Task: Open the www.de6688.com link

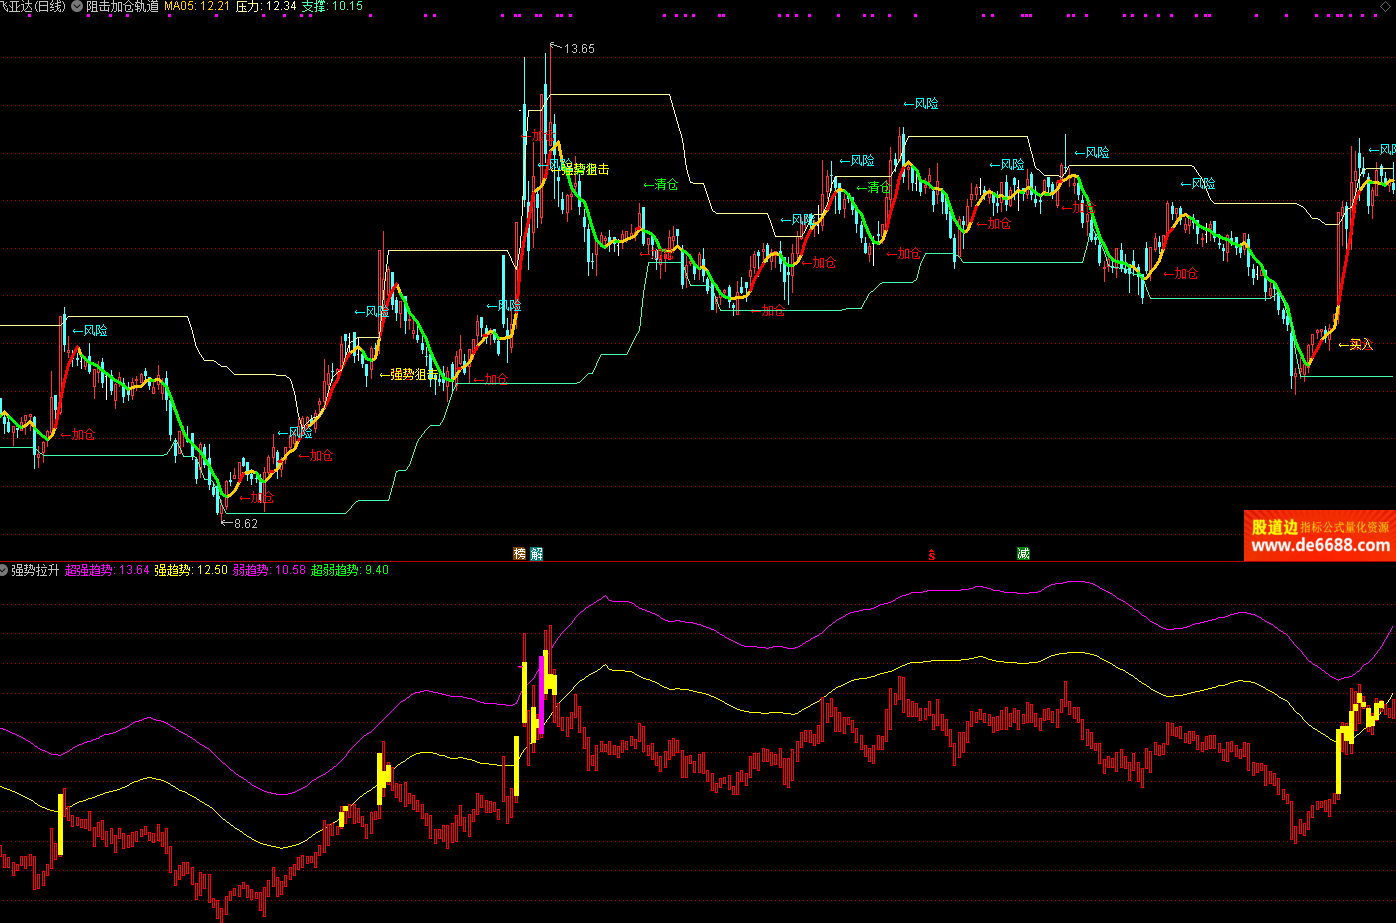Action: coord(1320,546)
